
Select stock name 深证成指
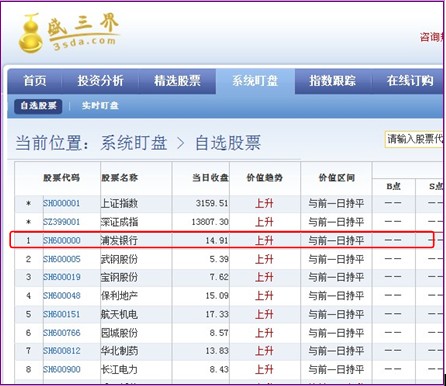point(119,222)
